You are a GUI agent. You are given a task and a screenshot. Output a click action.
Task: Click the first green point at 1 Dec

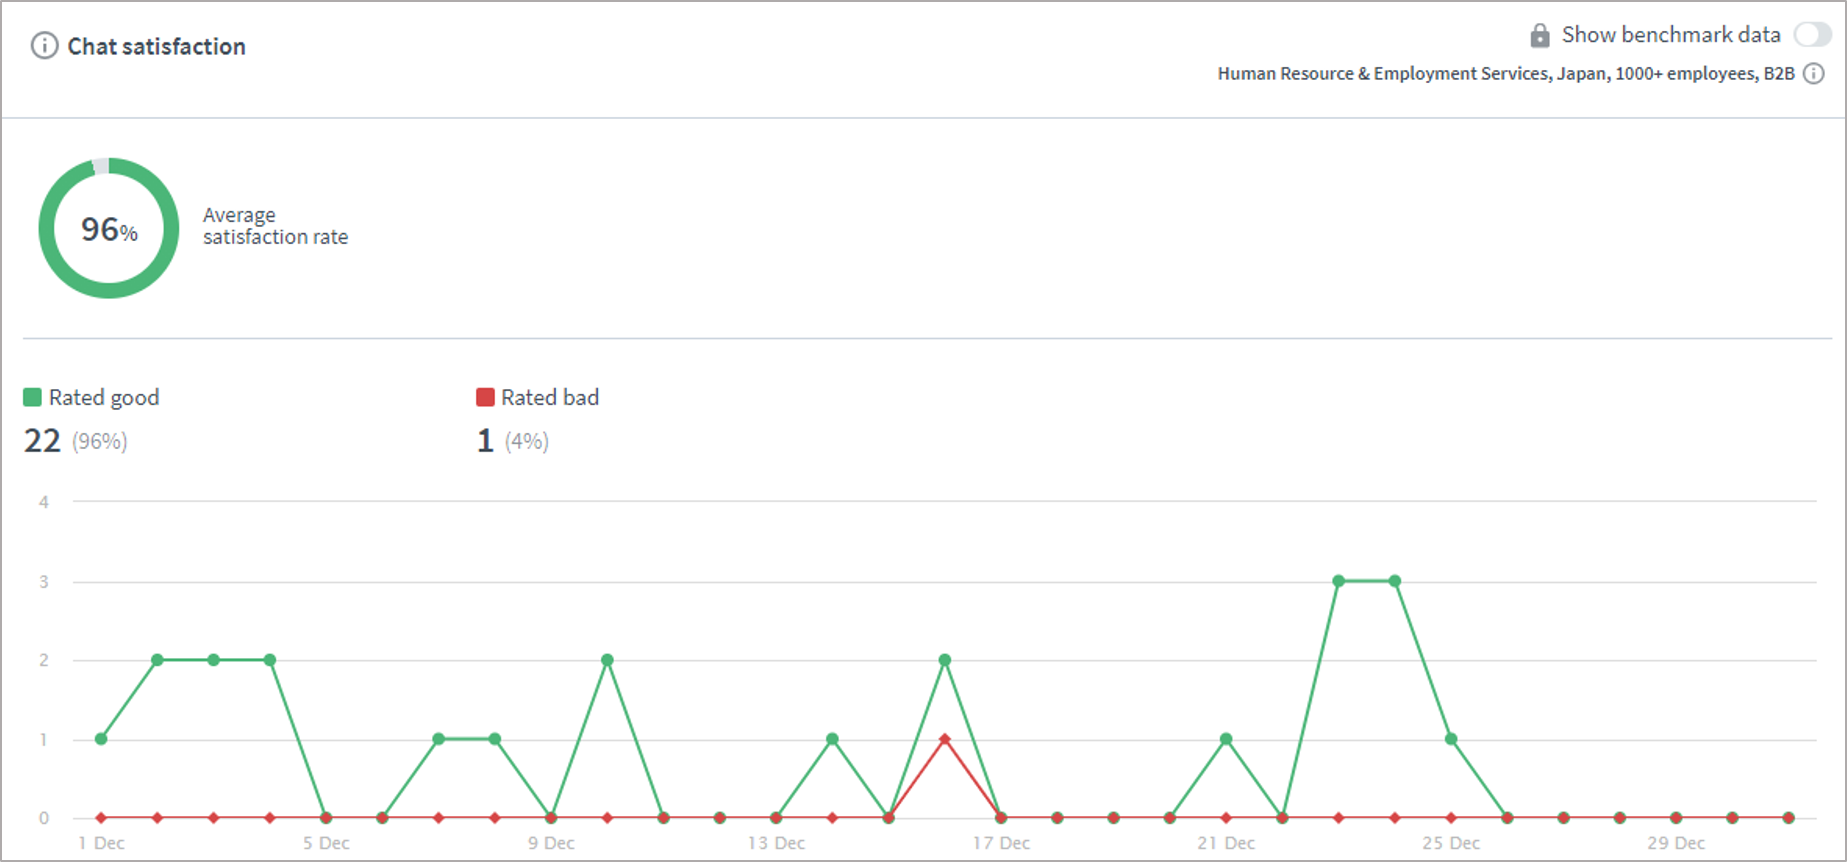[x=101, y=739]
